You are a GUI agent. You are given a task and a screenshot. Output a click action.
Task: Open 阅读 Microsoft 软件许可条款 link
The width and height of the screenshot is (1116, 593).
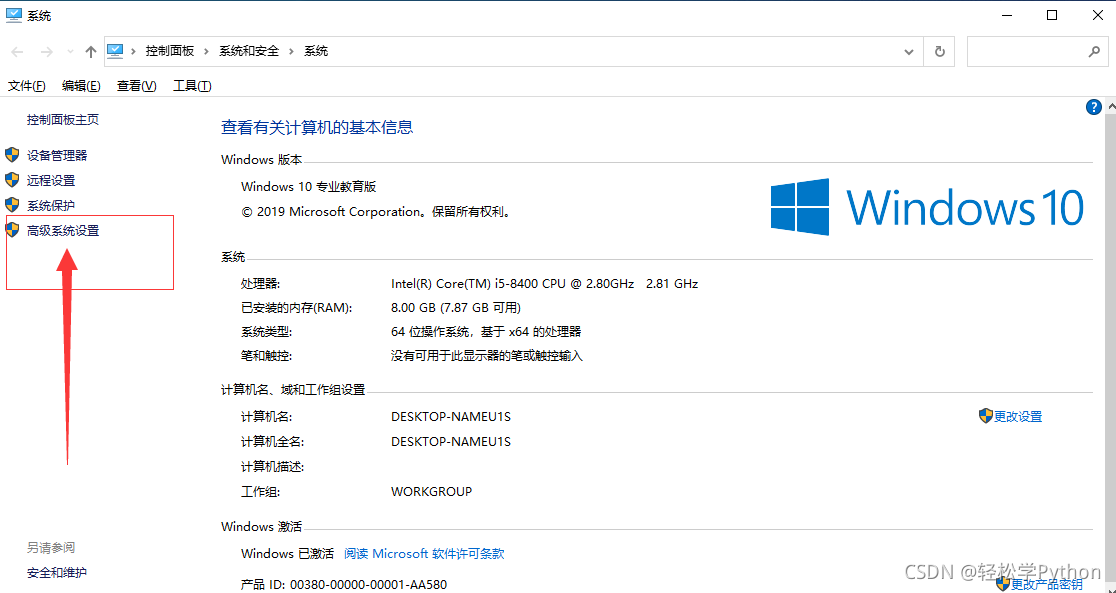click(x=424, y=553)
